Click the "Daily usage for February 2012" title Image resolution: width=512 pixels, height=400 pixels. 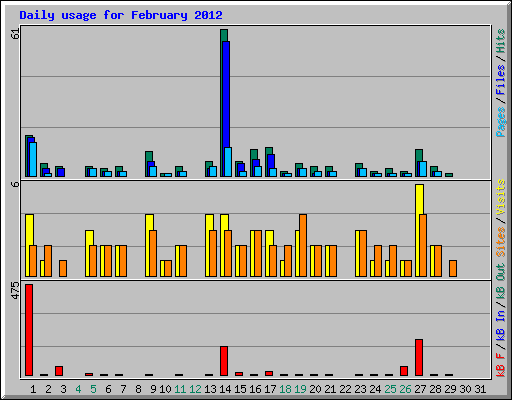tap(121, 16)
